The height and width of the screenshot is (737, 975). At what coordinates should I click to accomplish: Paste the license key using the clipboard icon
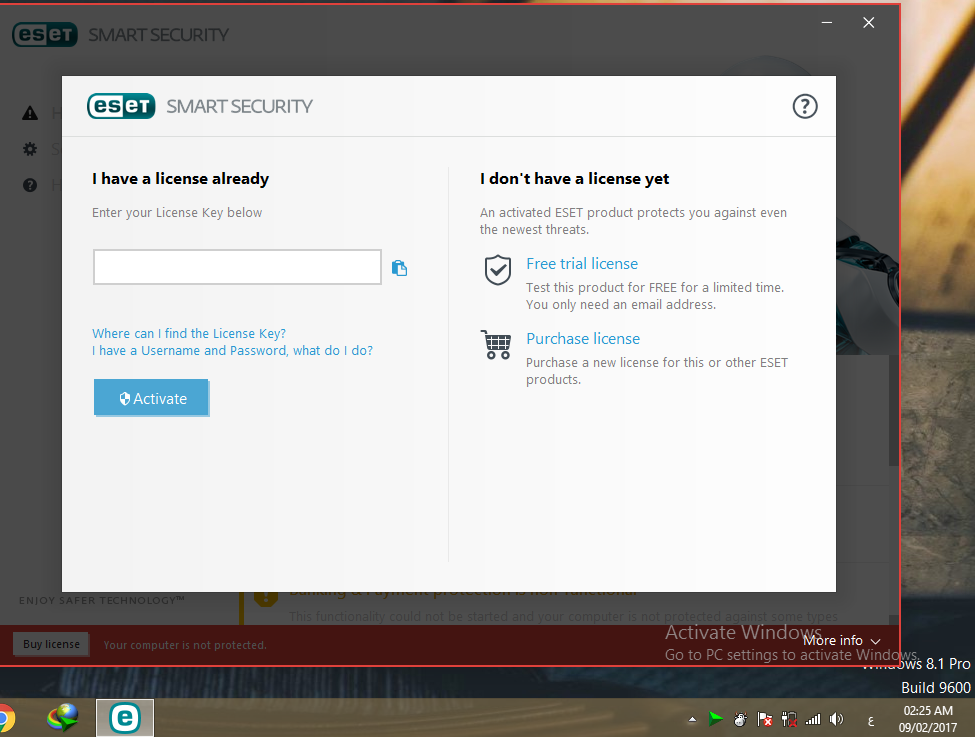(x=399, y=268)
